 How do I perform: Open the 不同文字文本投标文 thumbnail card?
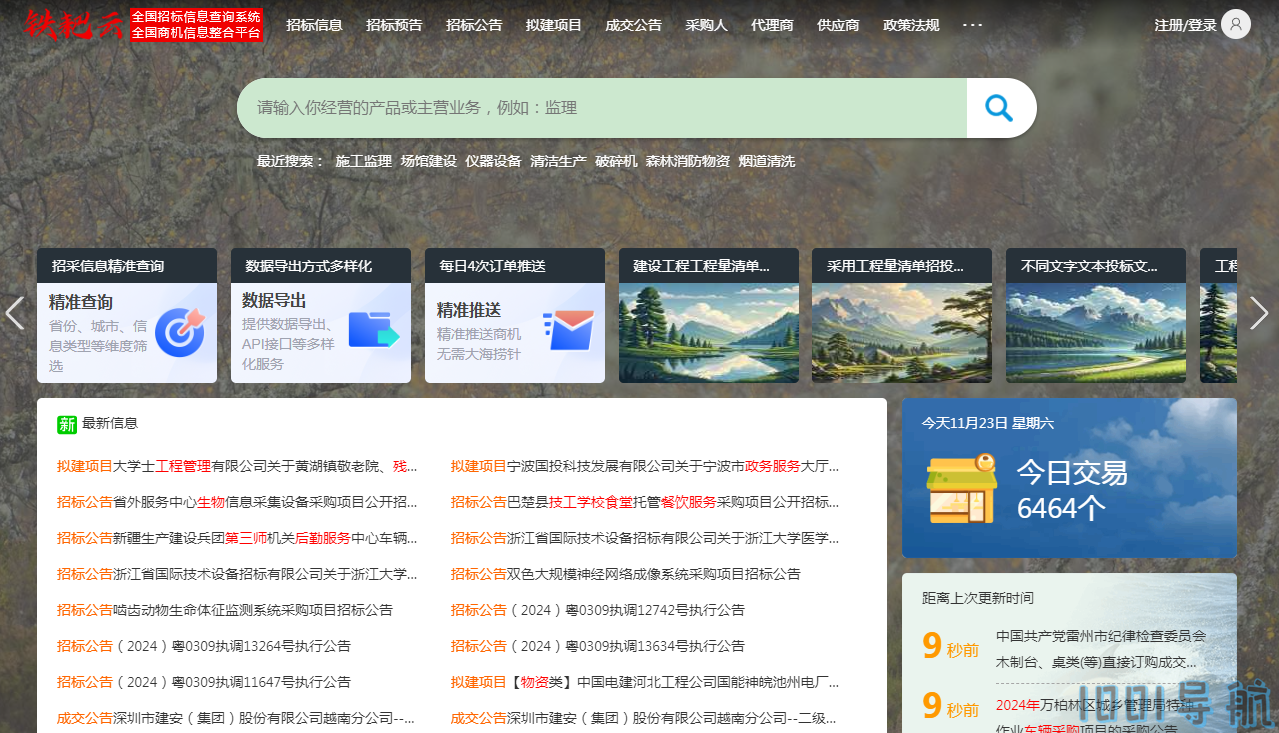[1095, 315]
